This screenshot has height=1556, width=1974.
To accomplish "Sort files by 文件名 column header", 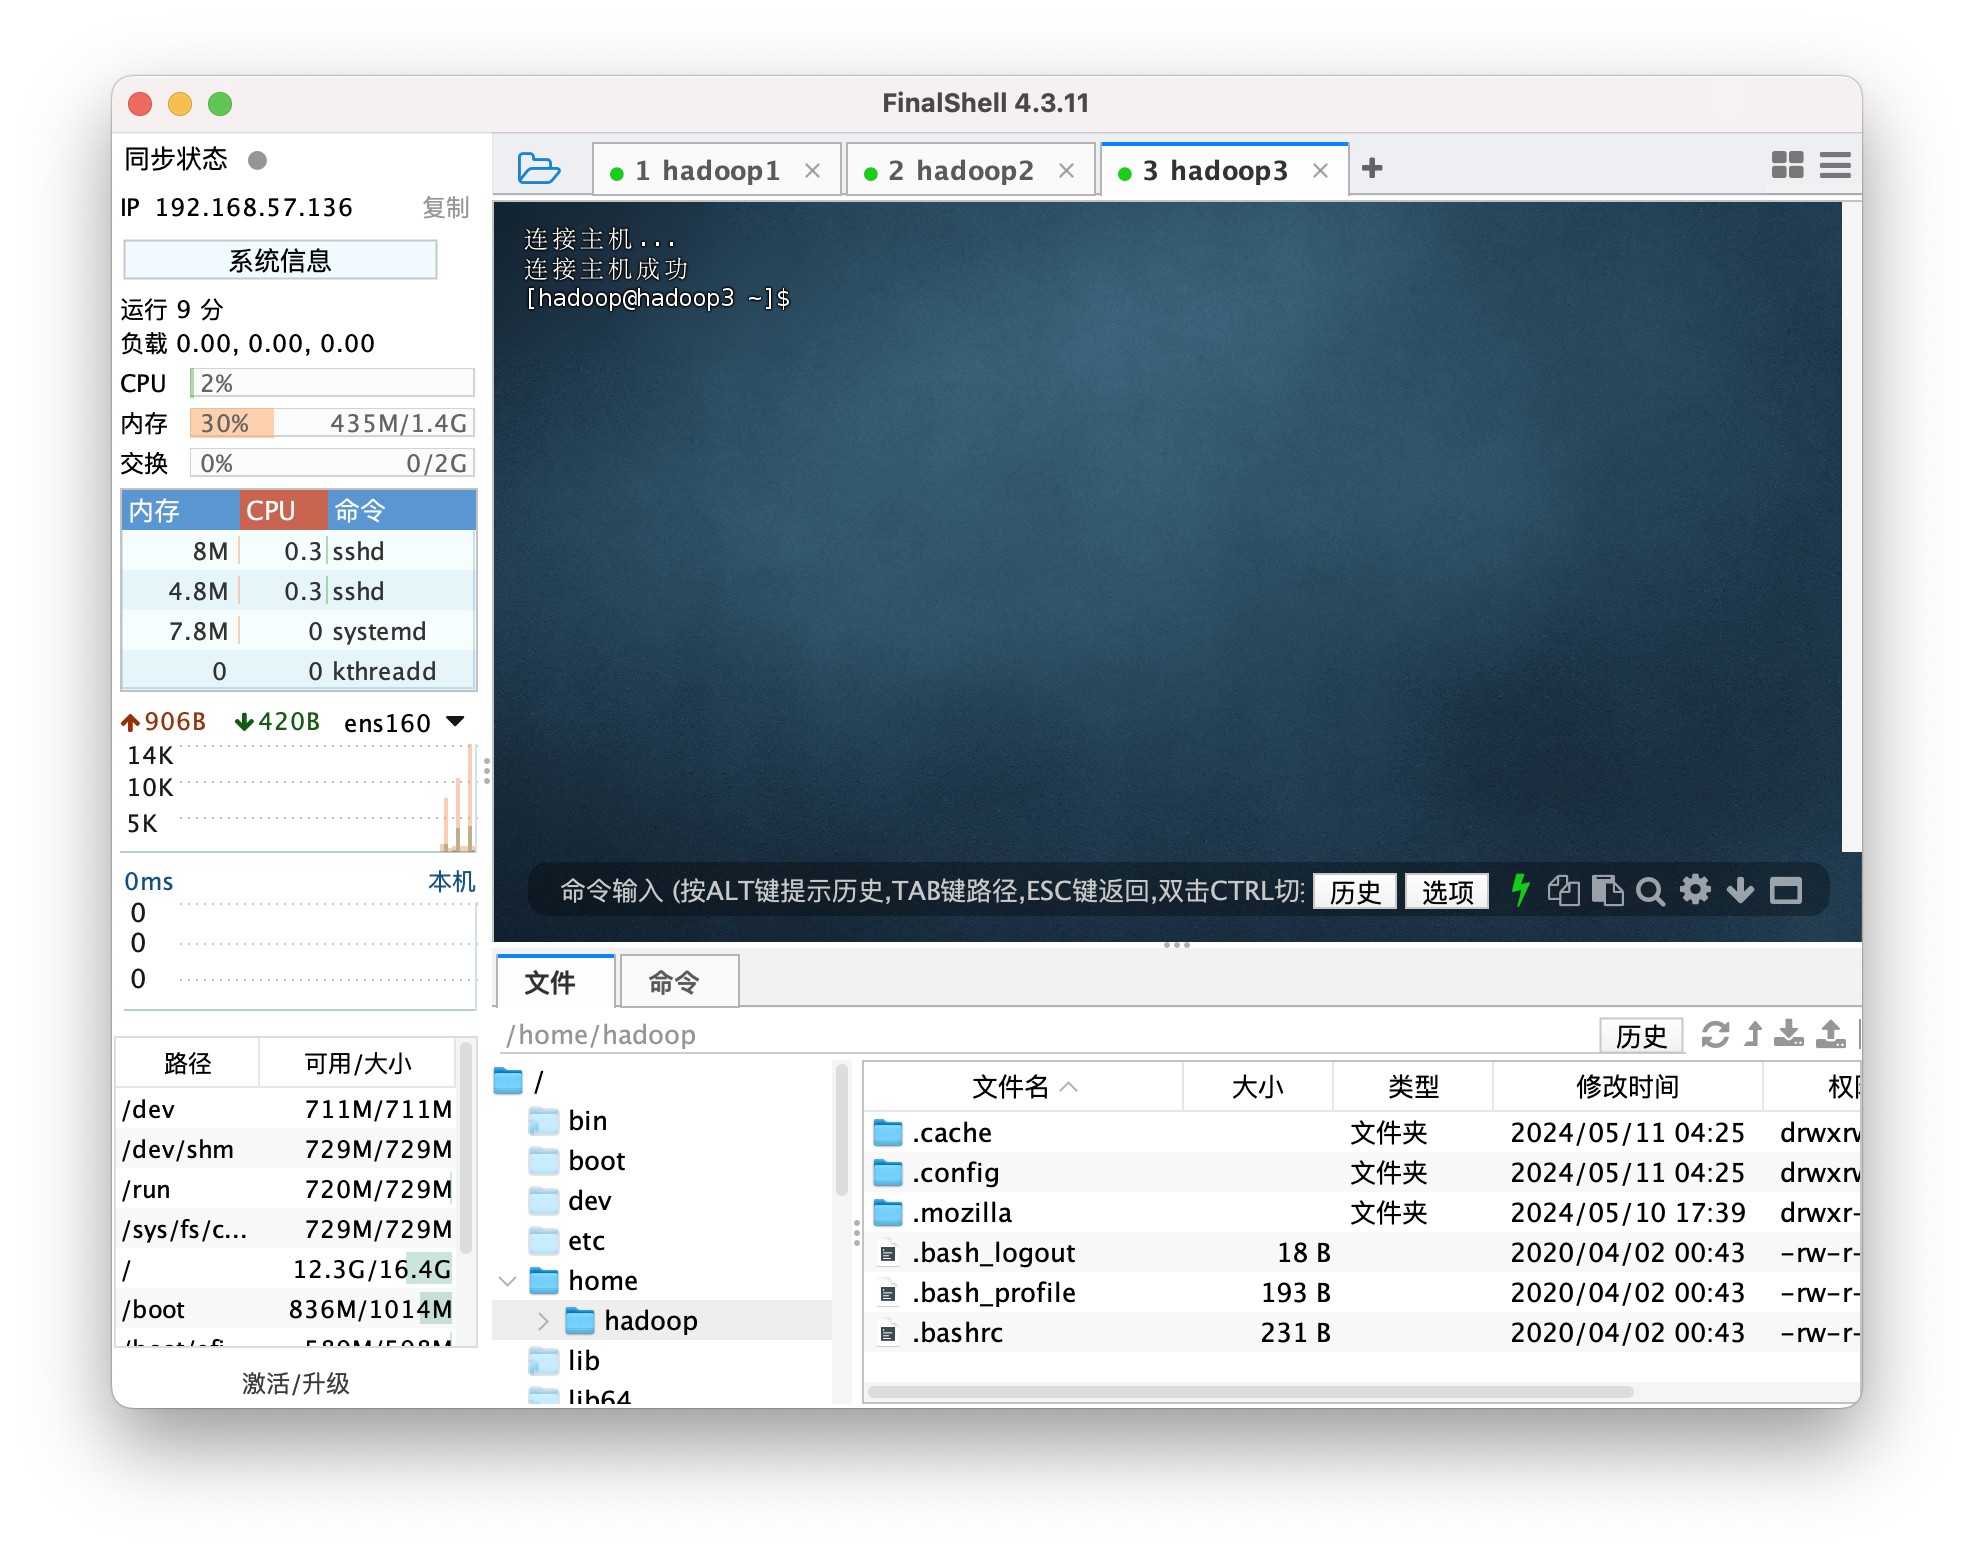I will pos(1023,1086).
